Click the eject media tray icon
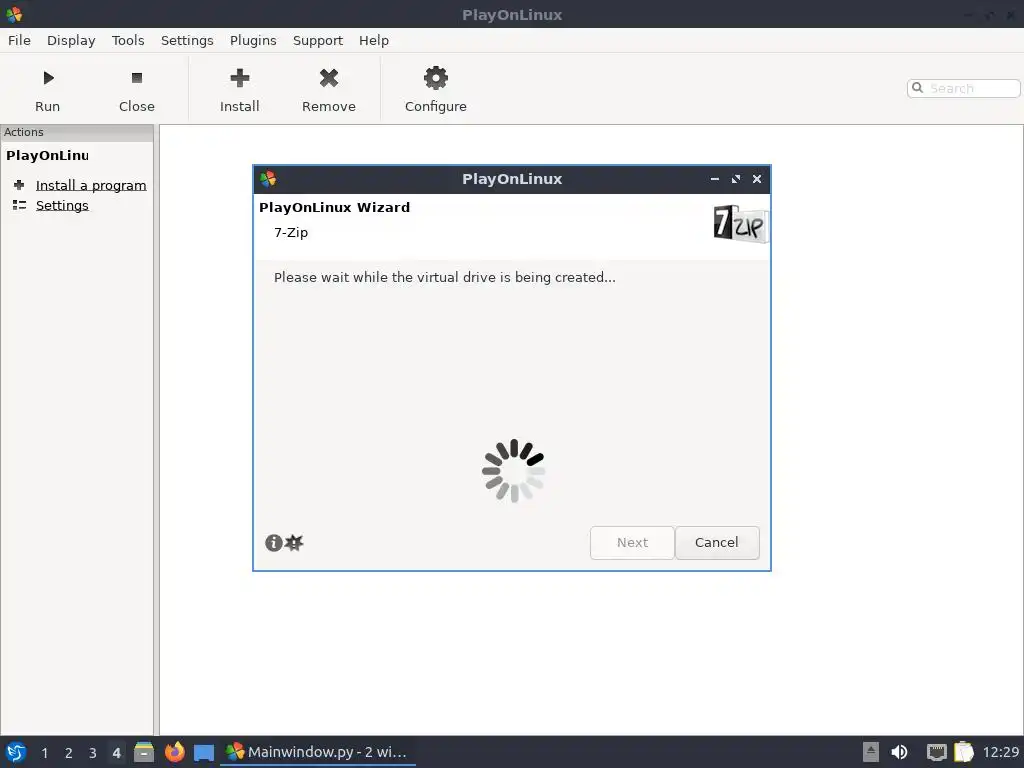The image size is (1024, 768). click(871, 752)
